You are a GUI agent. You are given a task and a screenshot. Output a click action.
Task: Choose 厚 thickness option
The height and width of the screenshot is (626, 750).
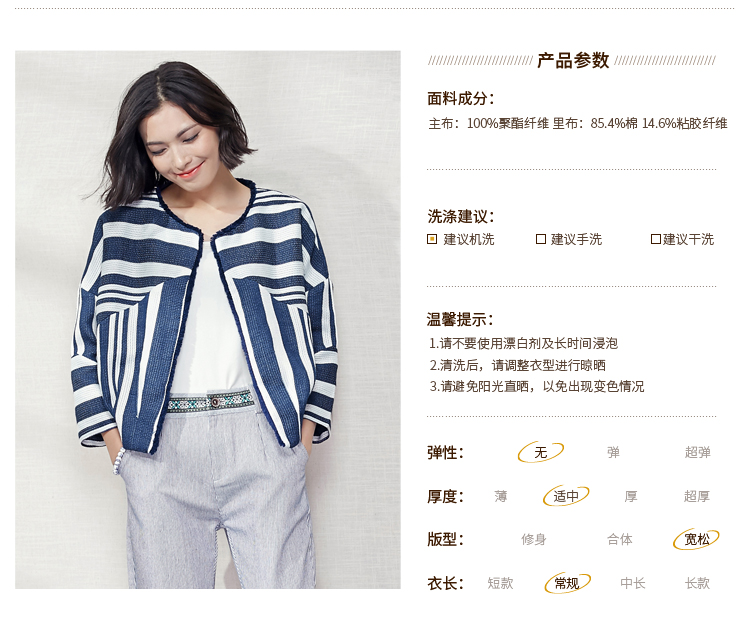pos(631,496)
